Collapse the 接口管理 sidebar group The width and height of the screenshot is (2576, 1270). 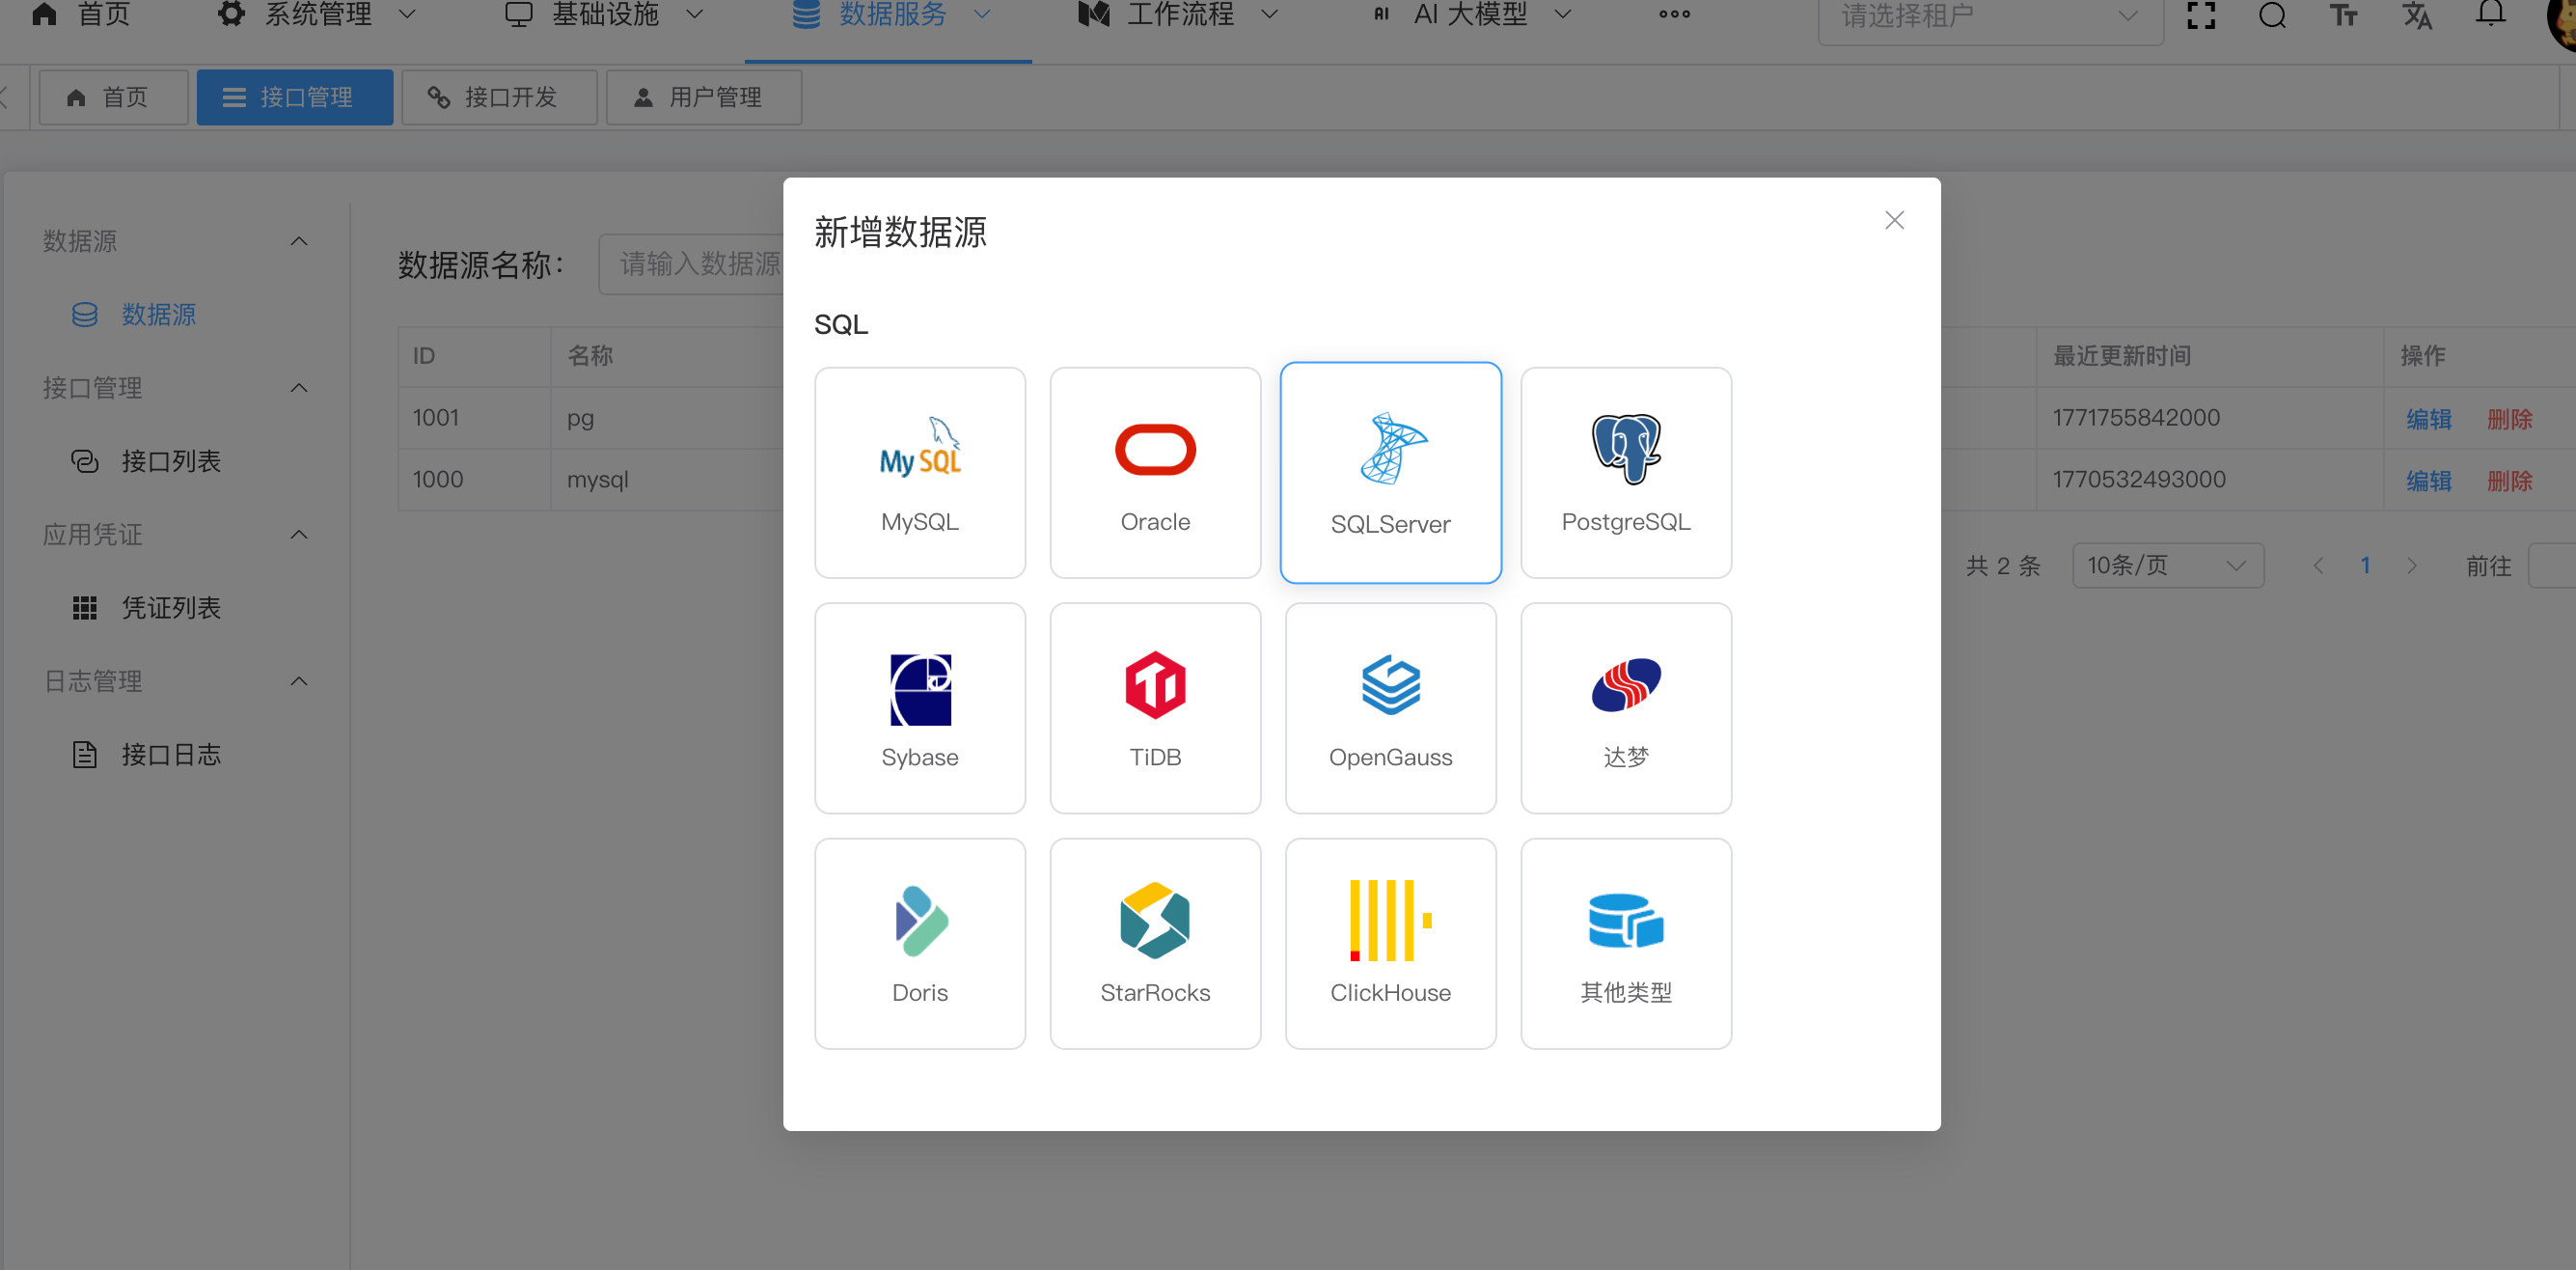298,388
